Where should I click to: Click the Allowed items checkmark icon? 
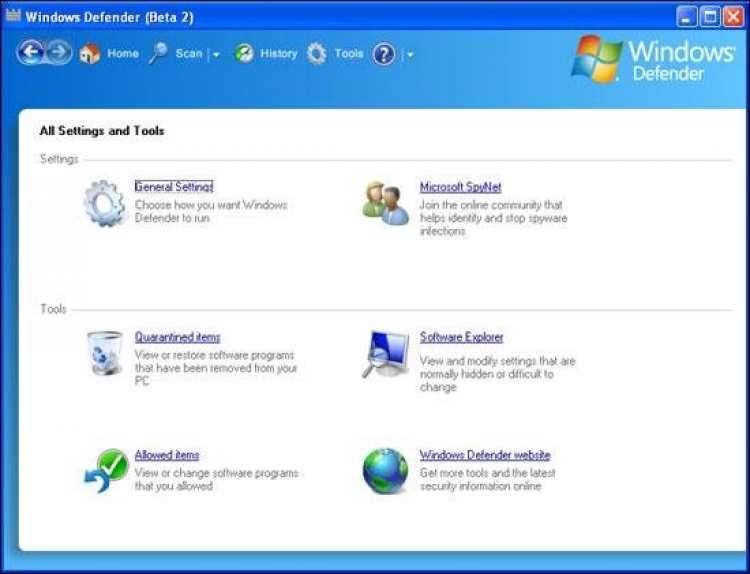tap(106, 471)
